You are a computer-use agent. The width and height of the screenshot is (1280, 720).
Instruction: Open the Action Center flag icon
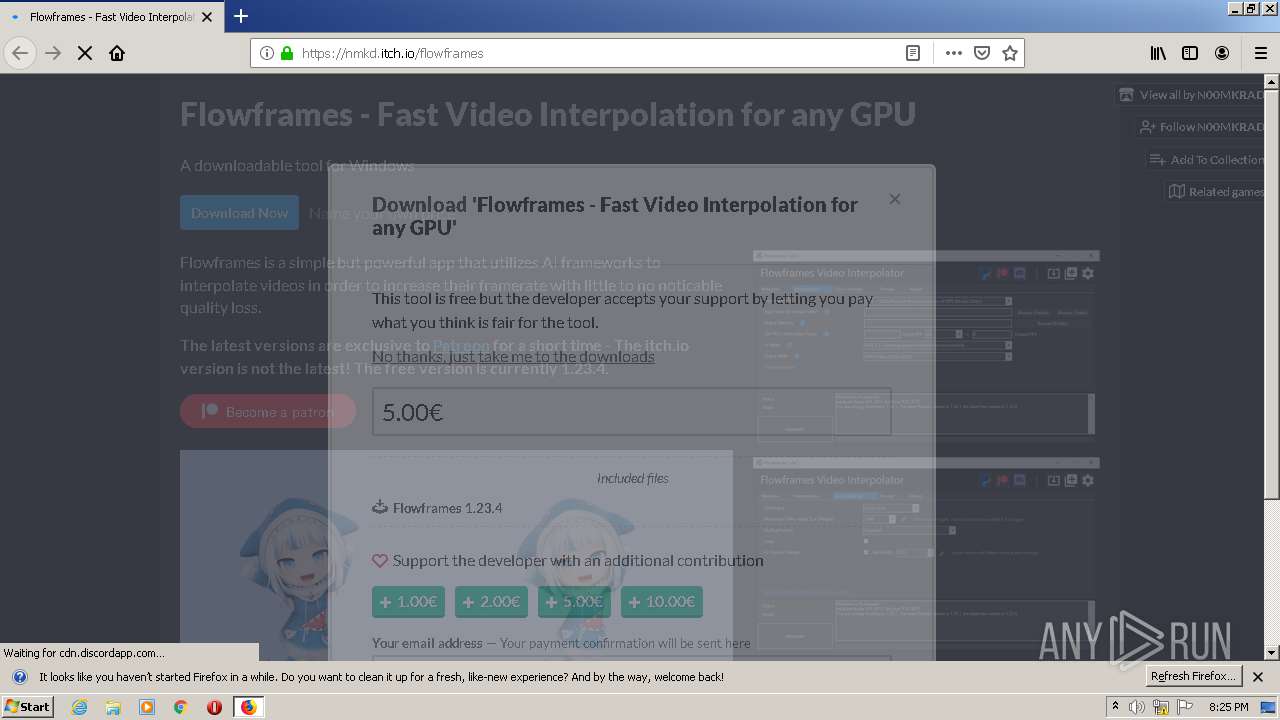[x=1185, y=707]
